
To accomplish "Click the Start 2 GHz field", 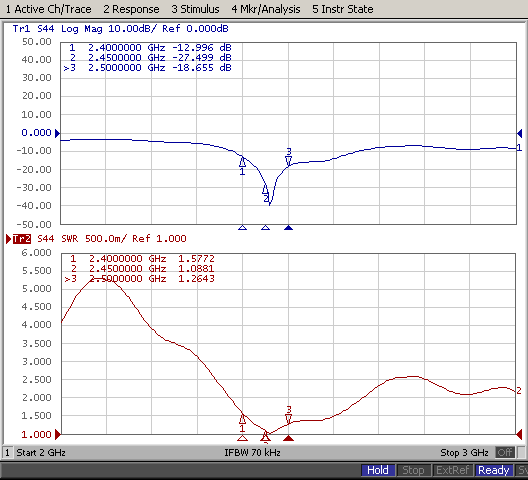I will click(41, 452).
